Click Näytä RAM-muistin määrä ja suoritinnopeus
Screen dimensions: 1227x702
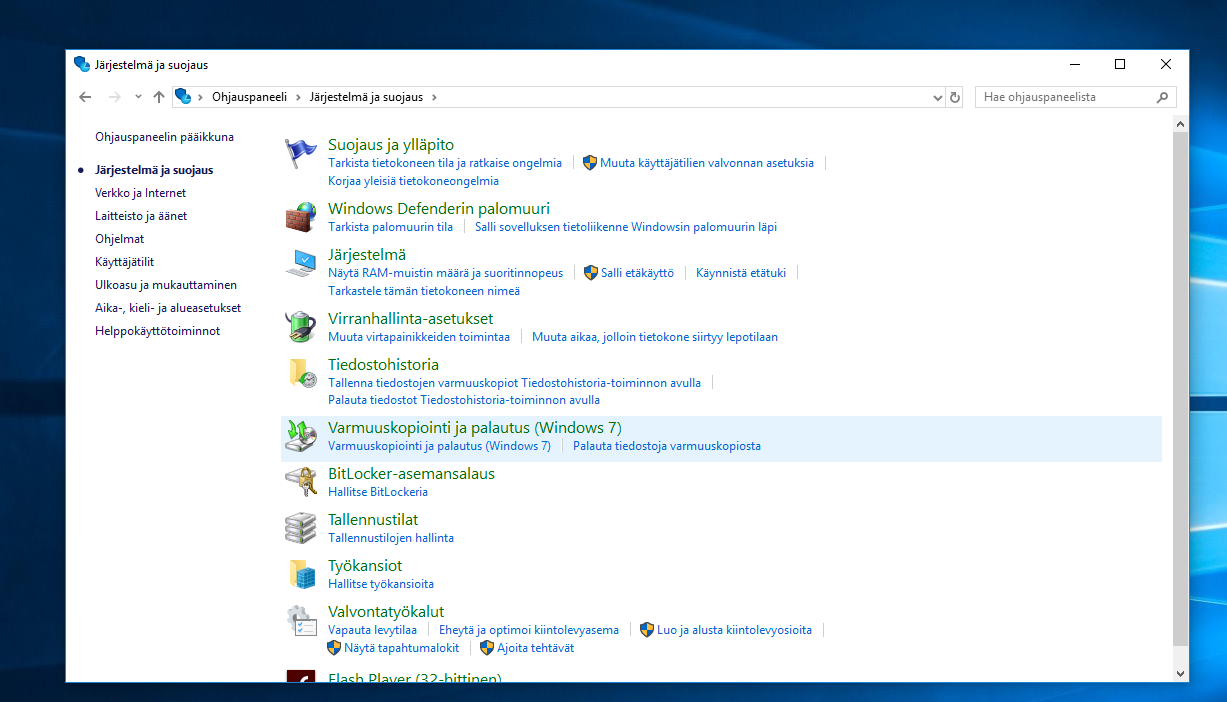click(x=445, y=273)
